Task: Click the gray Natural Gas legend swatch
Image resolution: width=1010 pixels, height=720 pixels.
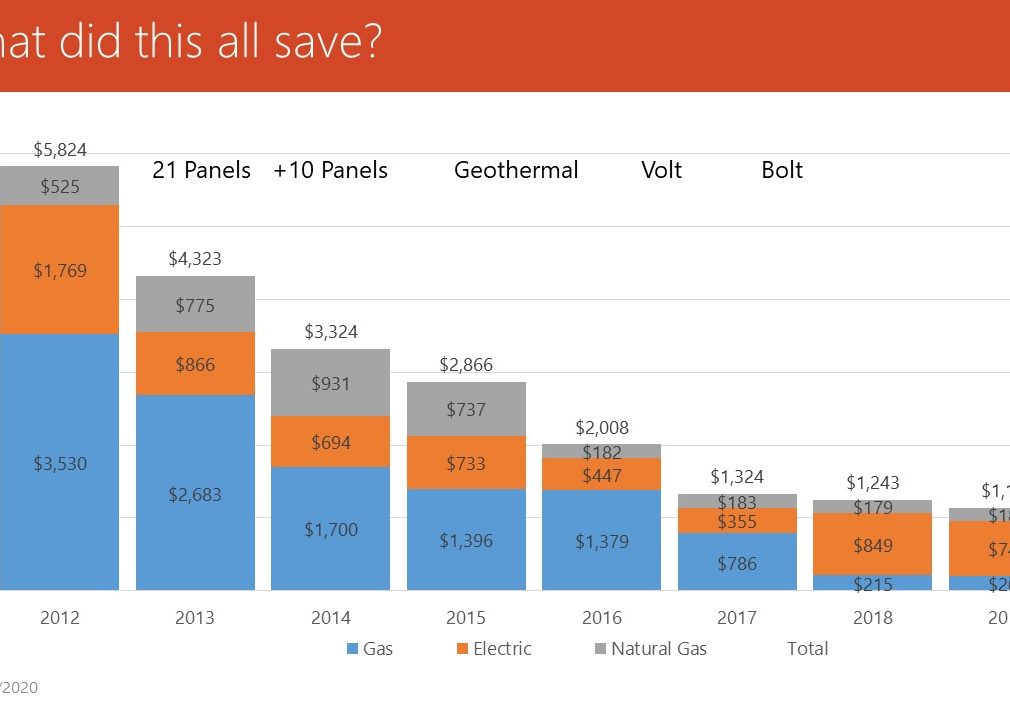Action: pos(600,649)
